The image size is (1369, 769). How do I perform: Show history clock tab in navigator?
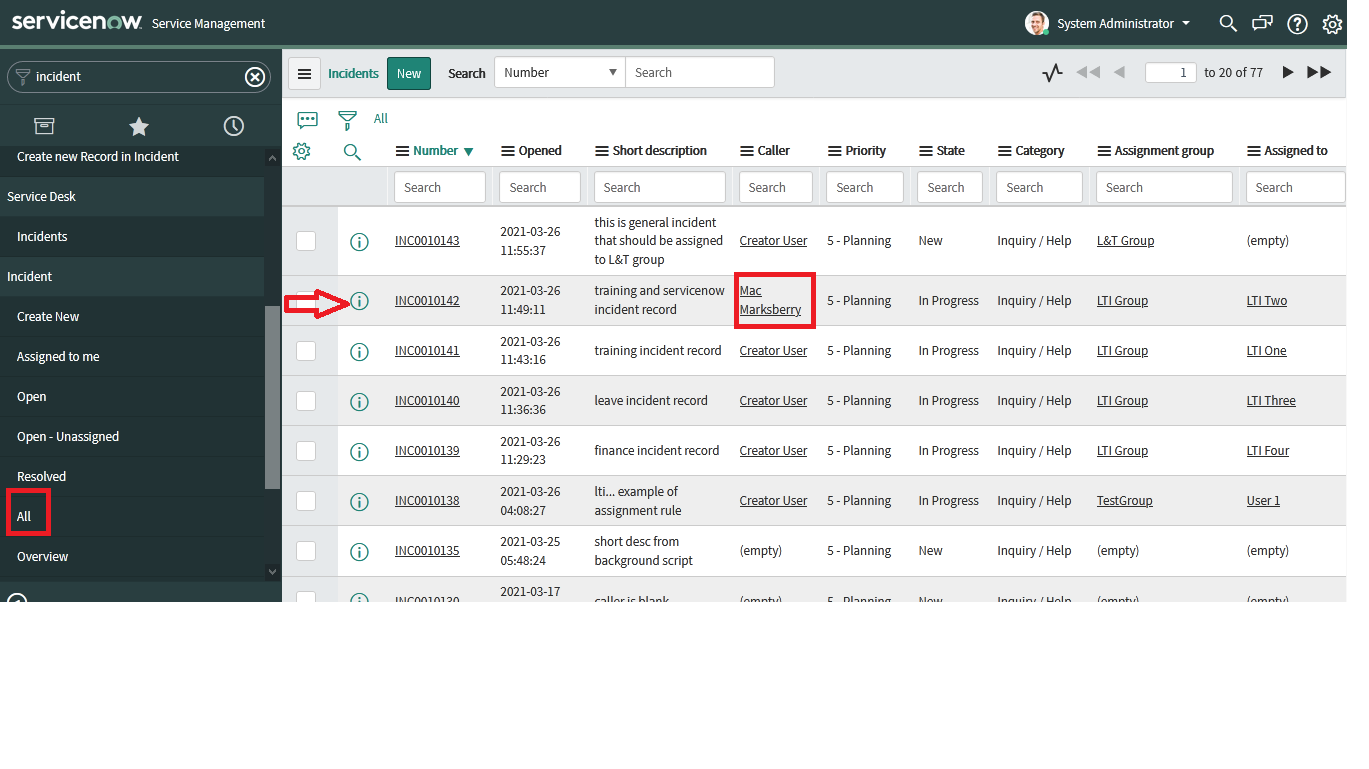tap(233, 126)
